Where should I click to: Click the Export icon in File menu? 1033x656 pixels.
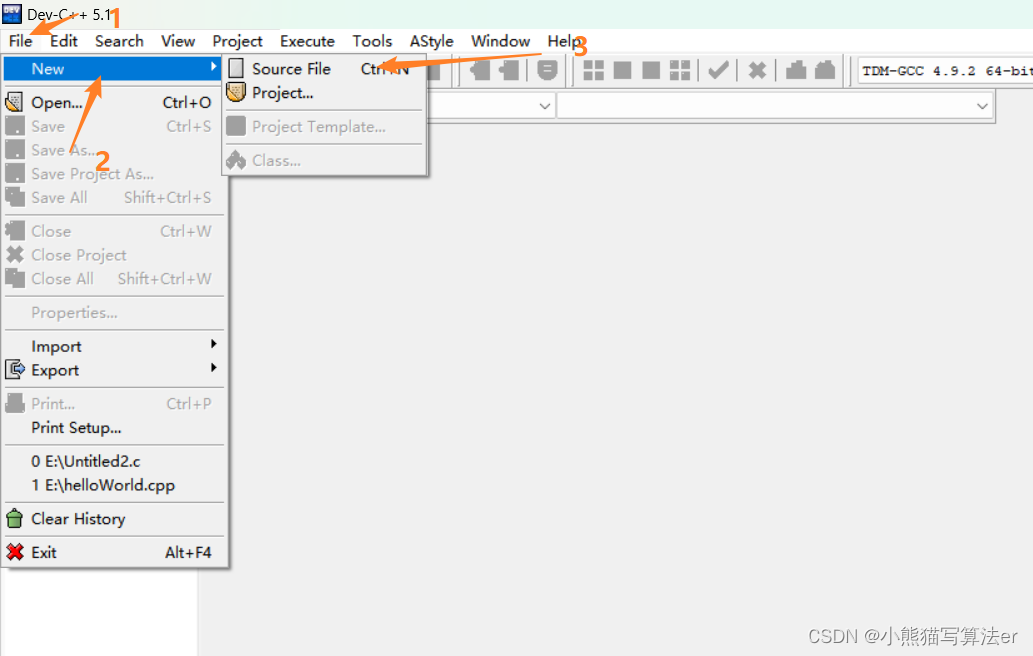pos(14,369)
